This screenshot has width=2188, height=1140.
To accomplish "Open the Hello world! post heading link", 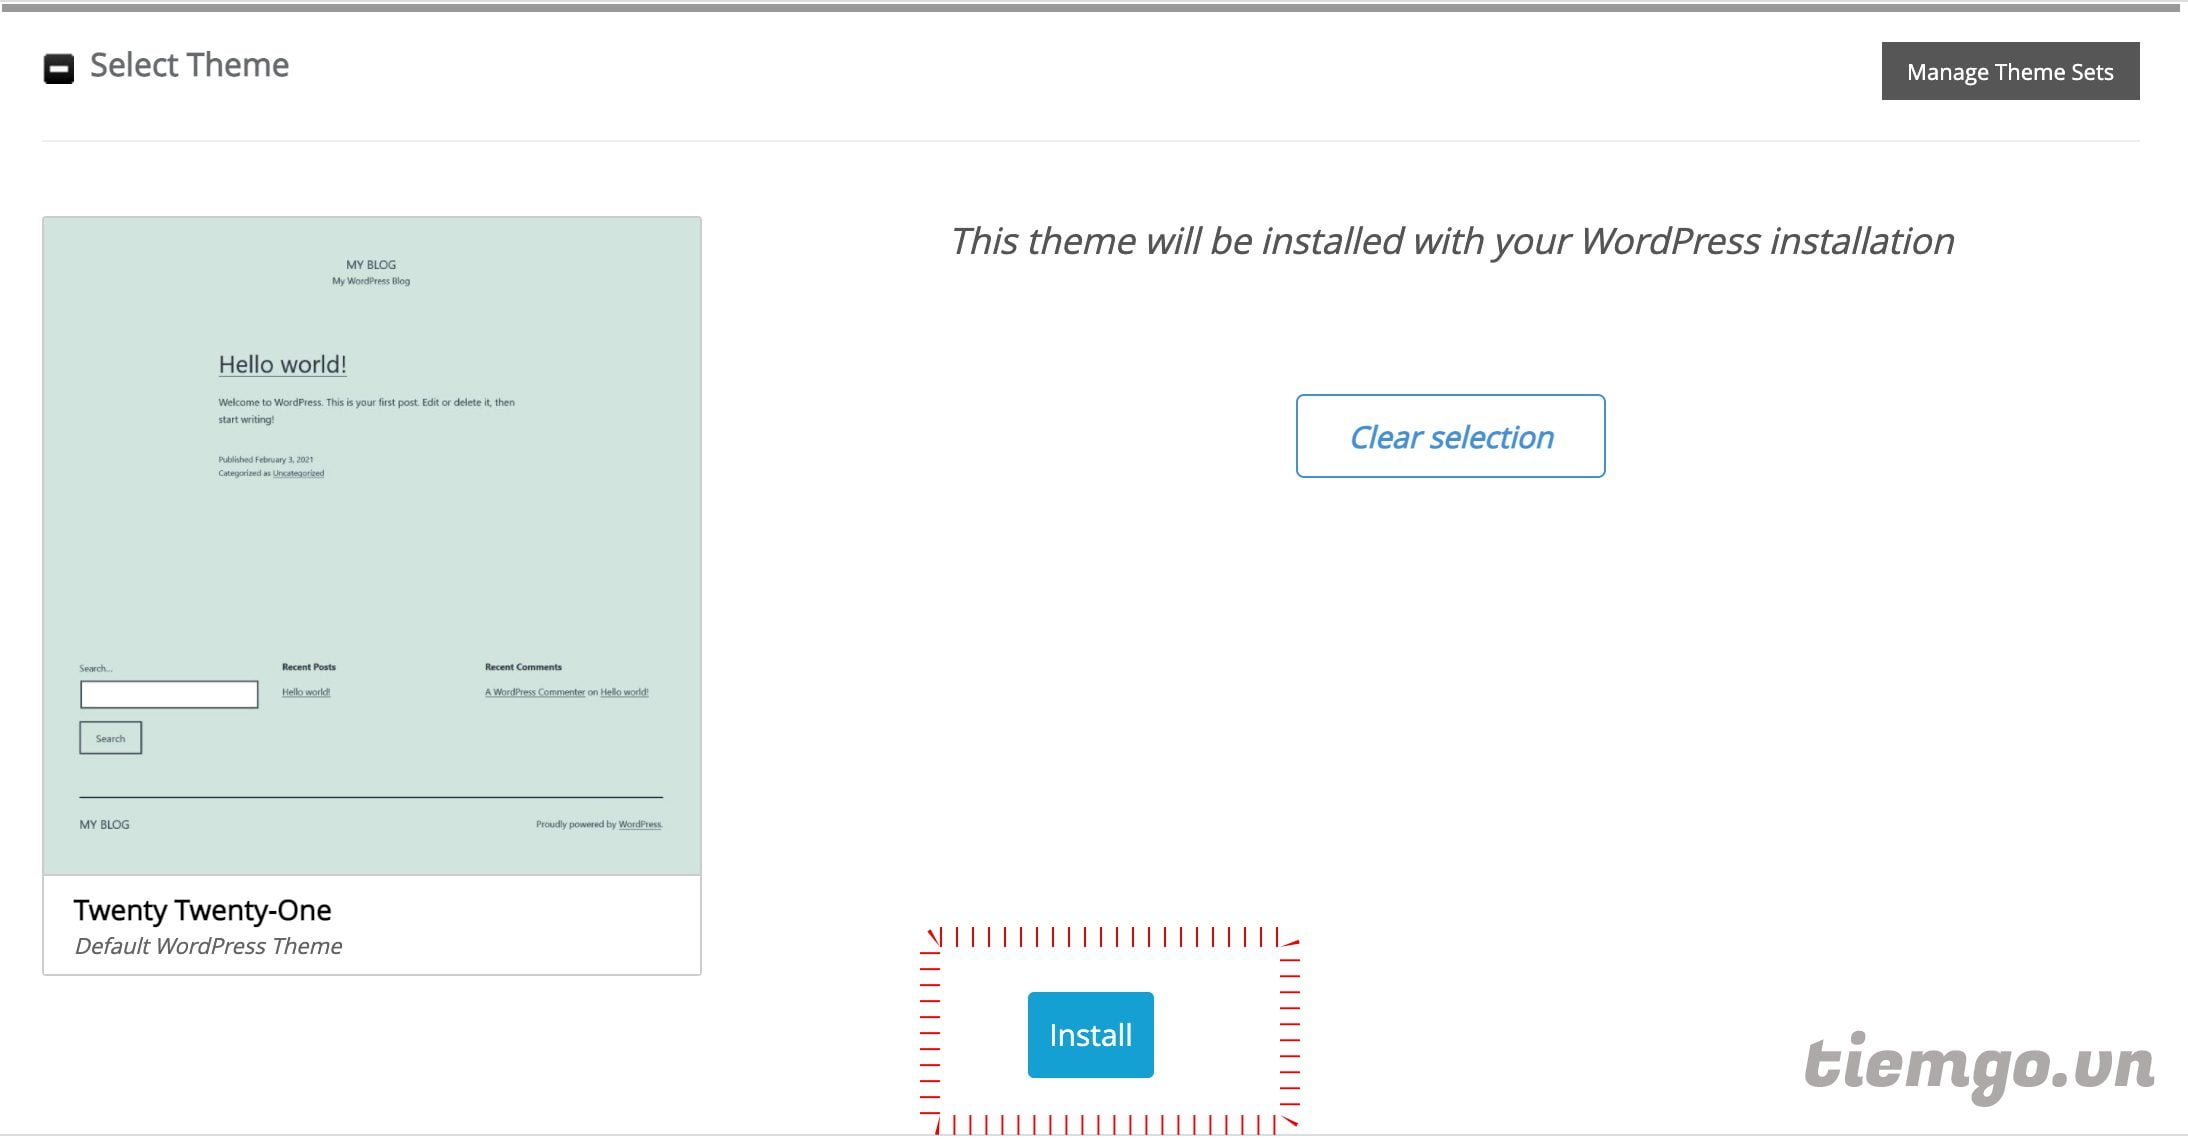I will pos(282,365).
